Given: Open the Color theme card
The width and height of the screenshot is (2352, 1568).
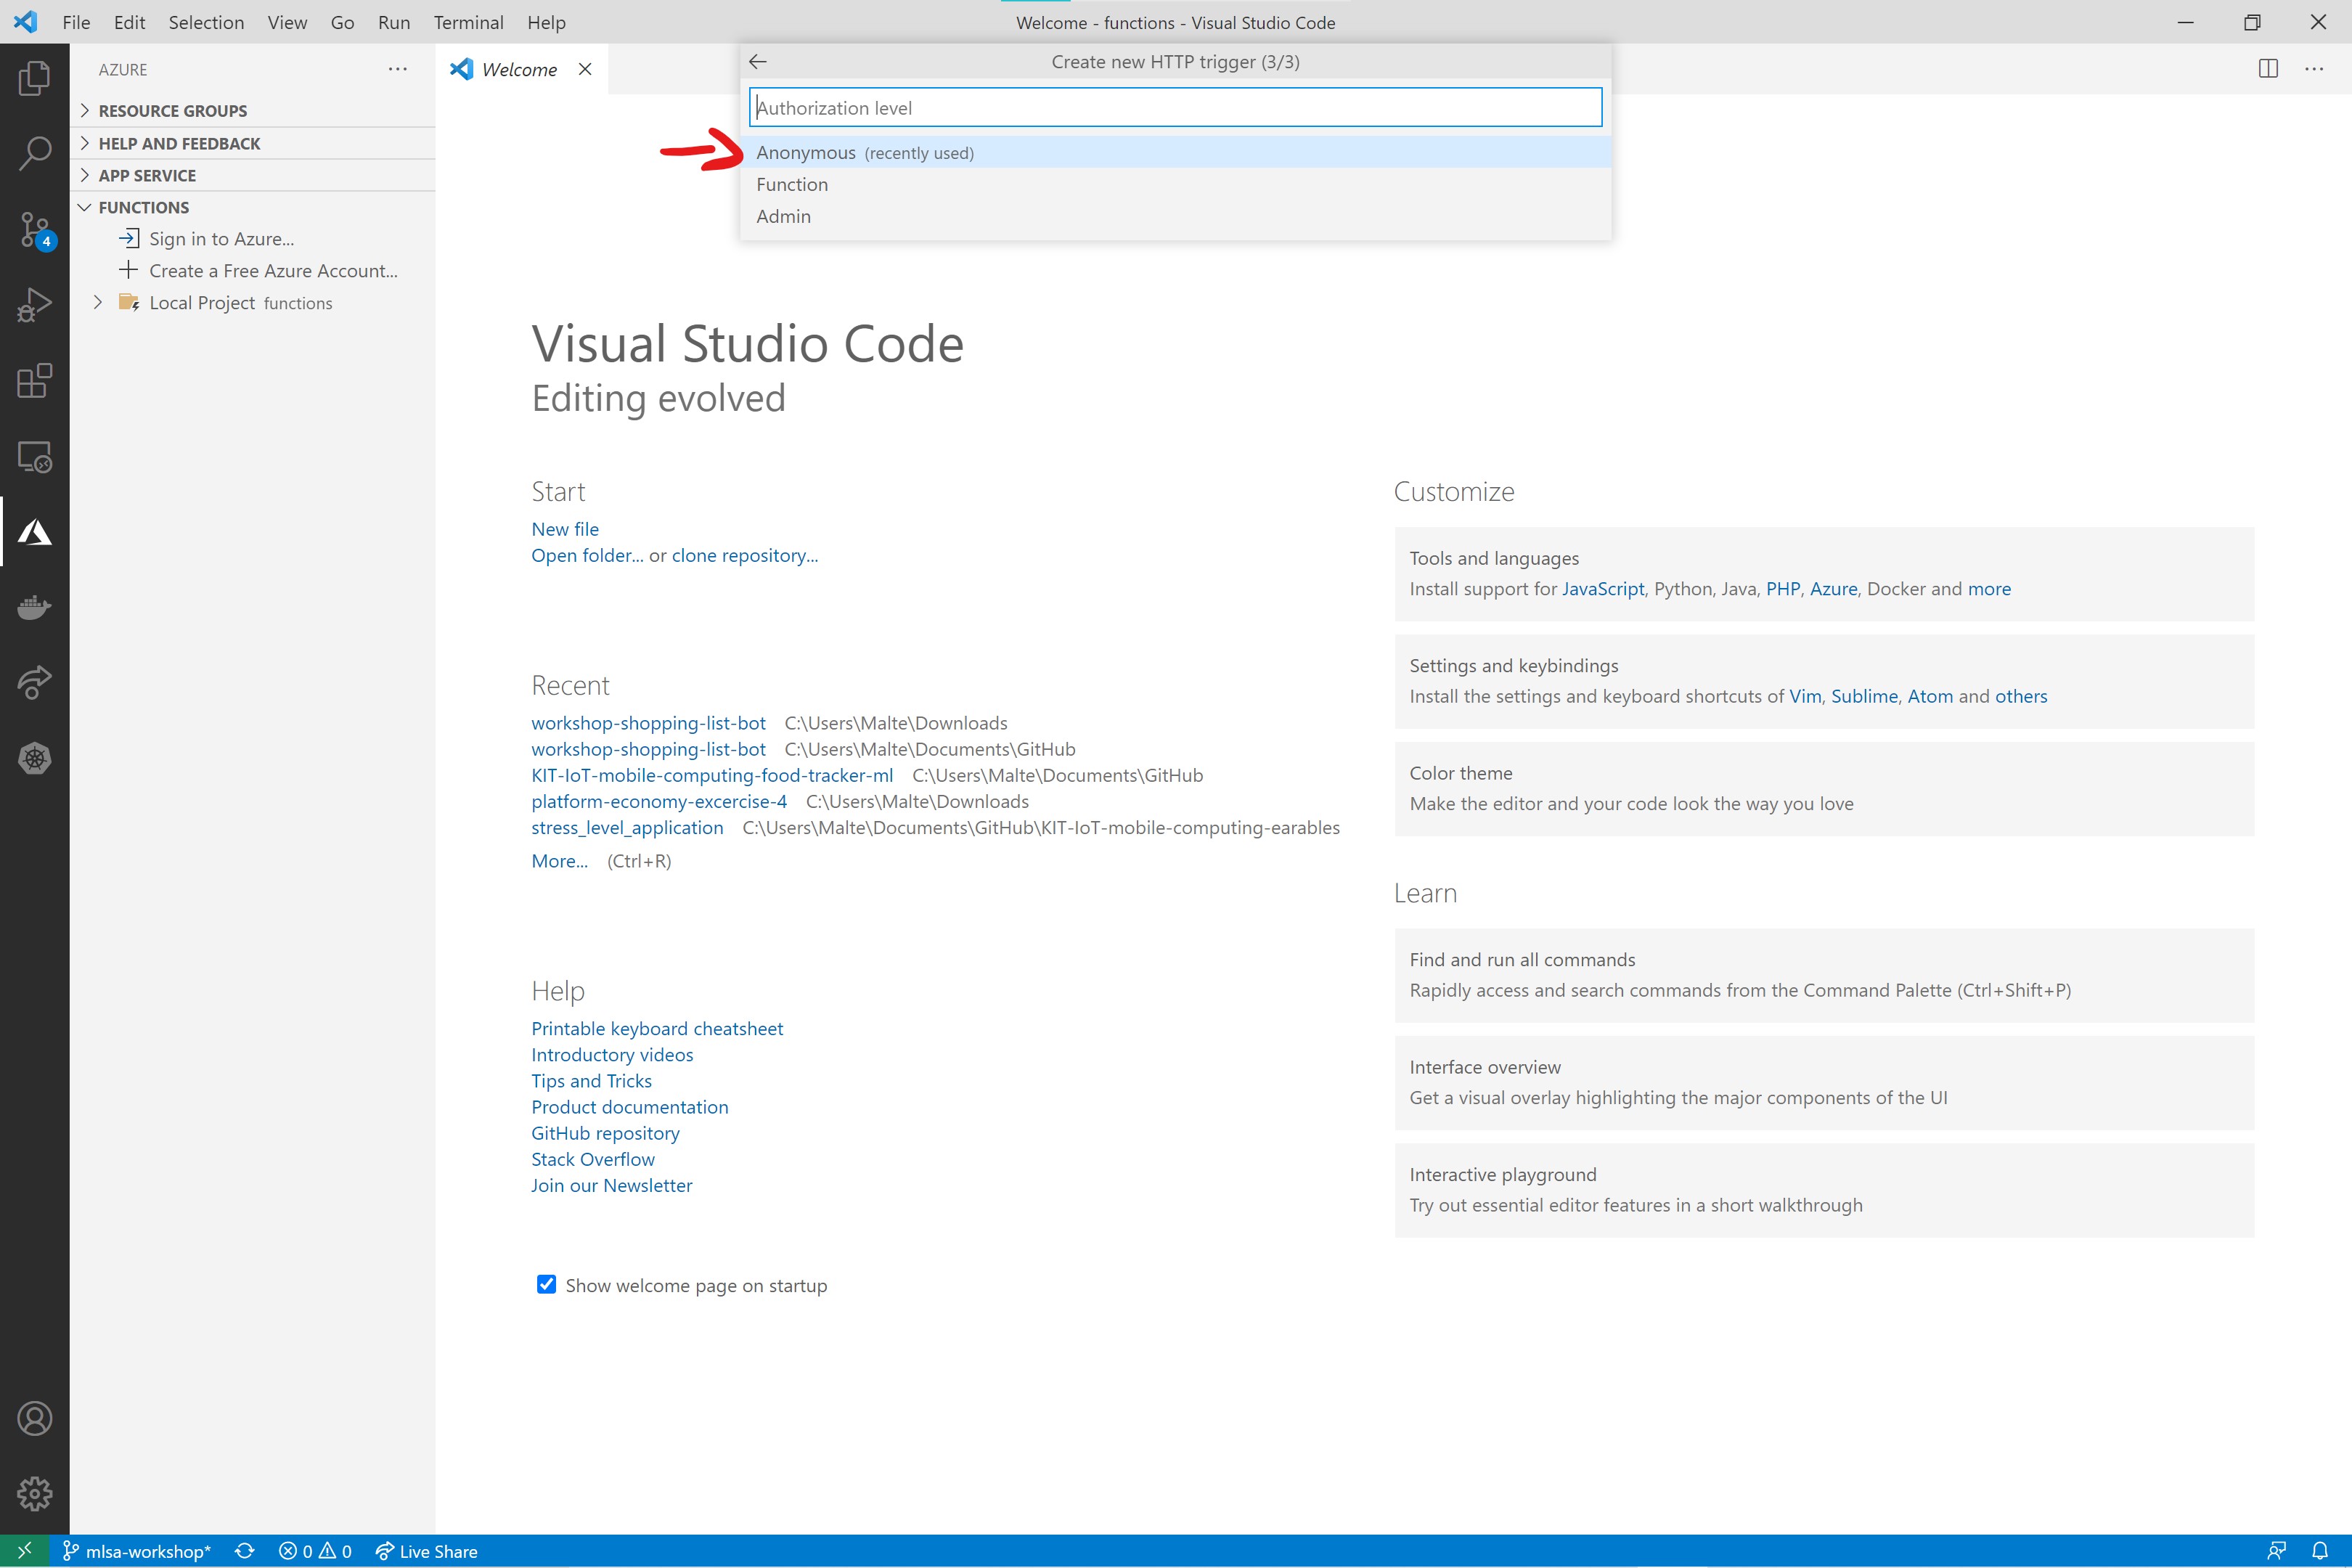Looking at the screenshot, I should [1824, 788].
